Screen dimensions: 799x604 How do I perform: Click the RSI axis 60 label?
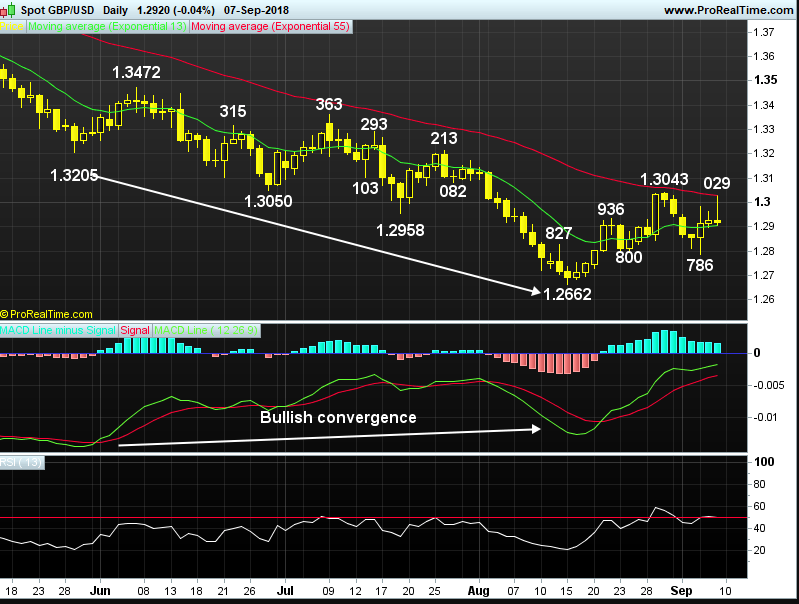759,506
